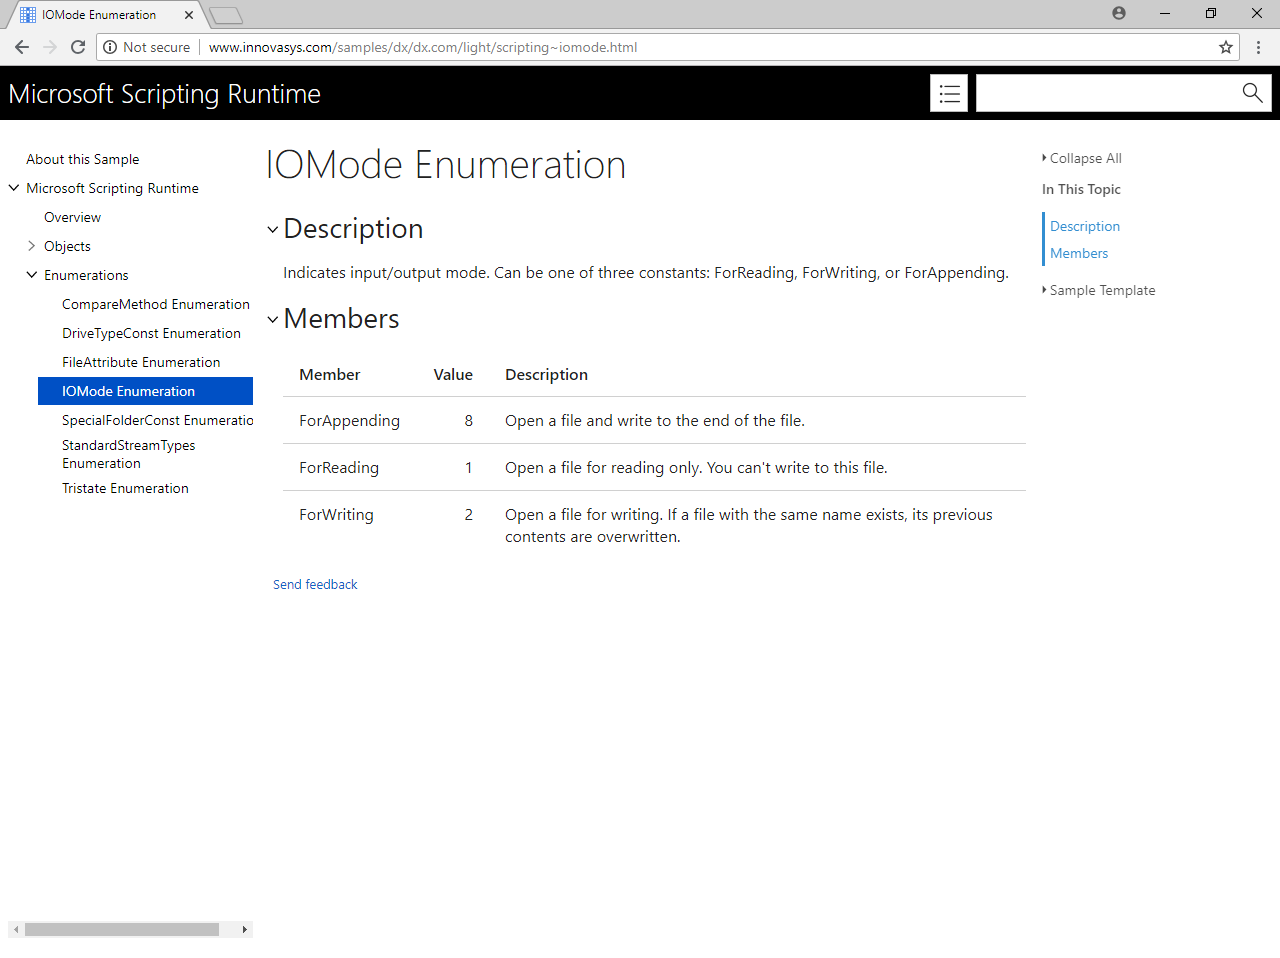The width and height of the screenshot is (1280, 958).
Task: Open the Overview topic
Action: pyautogui.click(x=72, y=217)
